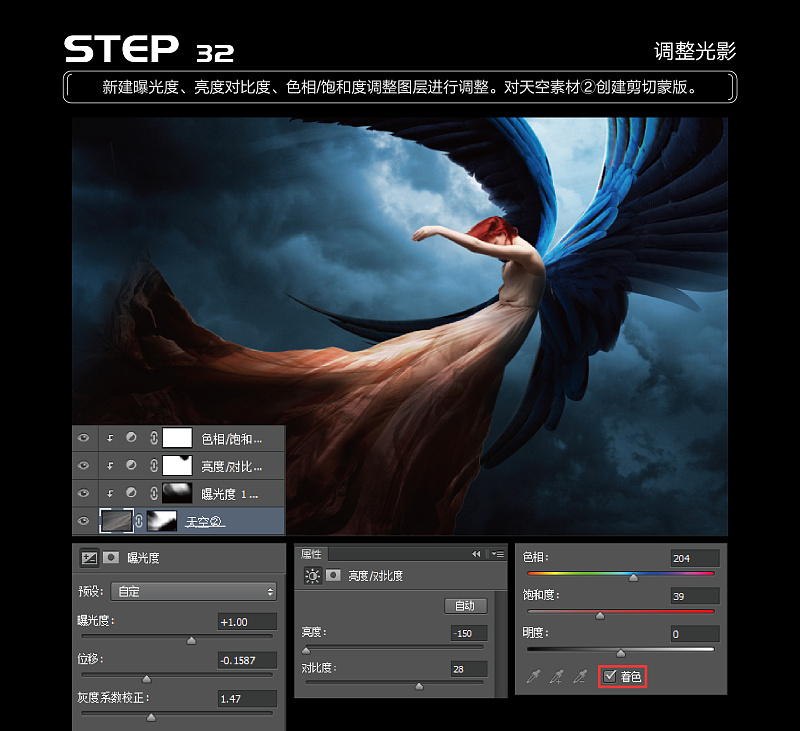
Task: Click the 亮度/对比 adjustment layer adjustment icon
Action: [x=131, y=463]
